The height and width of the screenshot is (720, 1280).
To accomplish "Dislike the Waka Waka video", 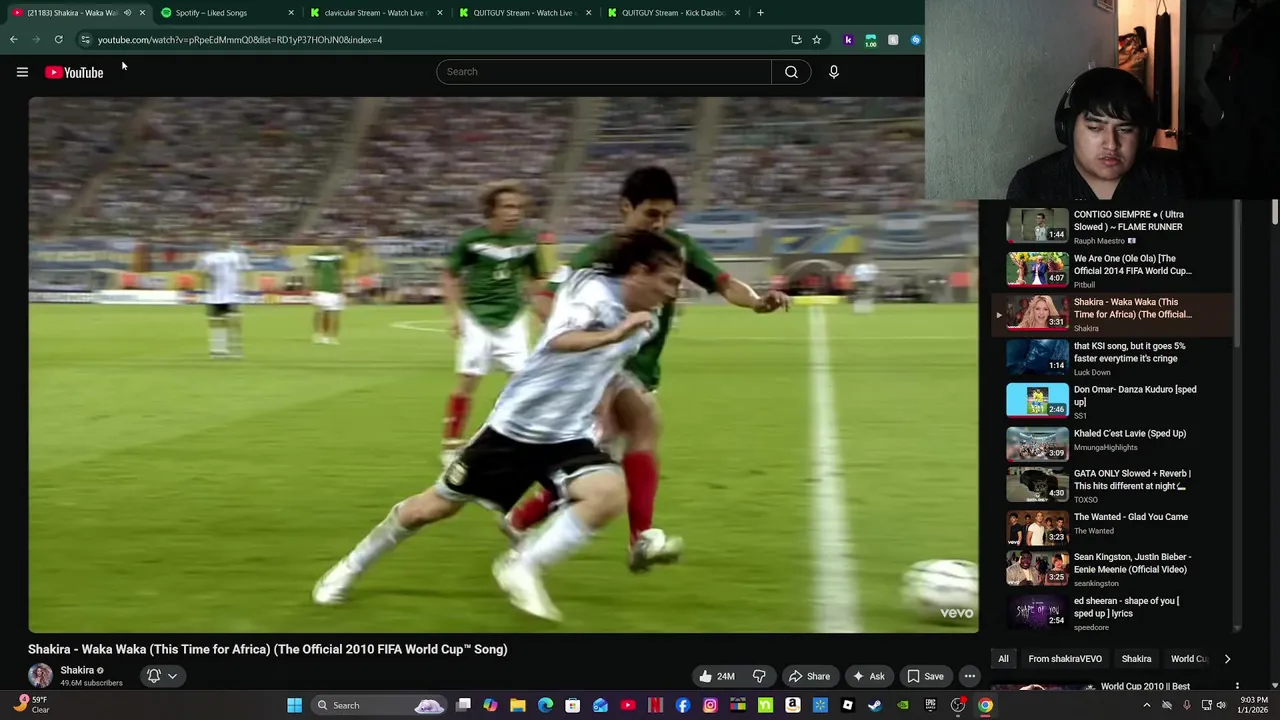I will pos(759,676).
